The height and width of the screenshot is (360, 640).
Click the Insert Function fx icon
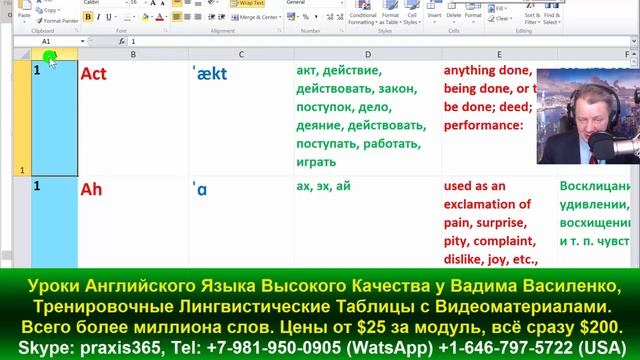coord(122,41)
